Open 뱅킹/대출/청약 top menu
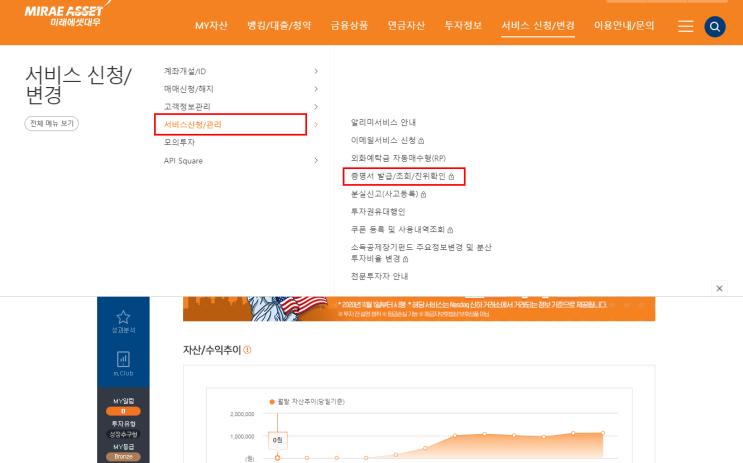Screen dimensions: 743x463 click(279, 26)
